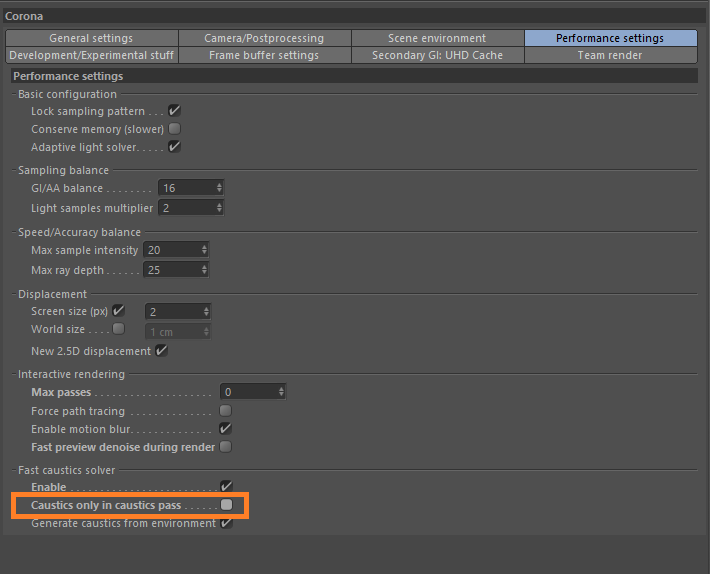Collapse the Sampling balance group

(x=14, y=170)
